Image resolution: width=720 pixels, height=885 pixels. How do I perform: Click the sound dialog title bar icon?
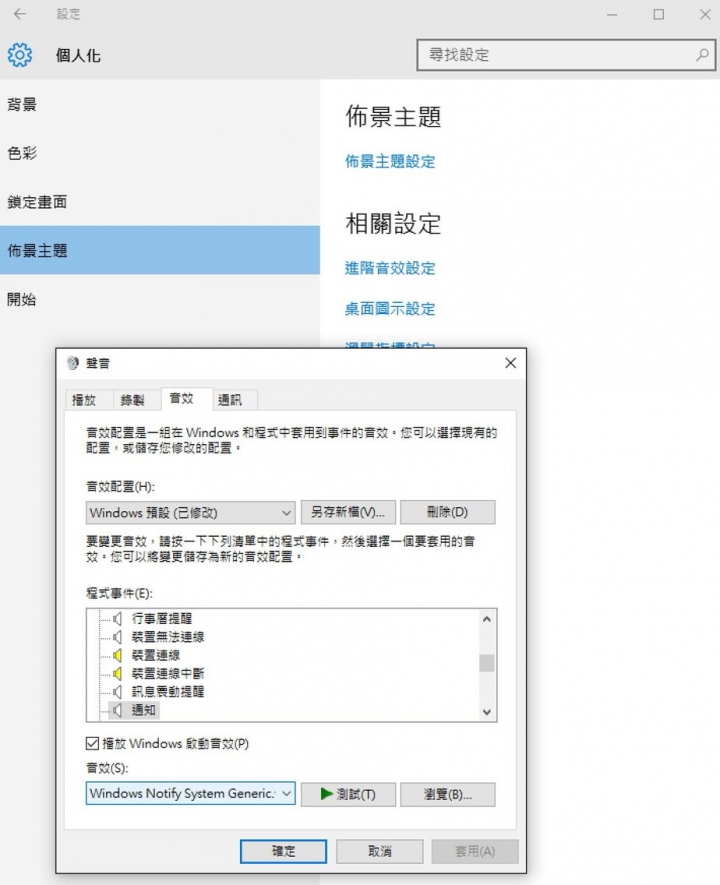click(73, 363)
